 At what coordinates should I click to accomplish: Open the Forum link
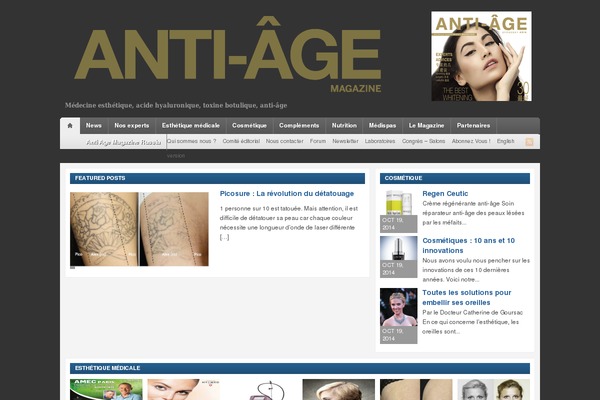point(318,141)
